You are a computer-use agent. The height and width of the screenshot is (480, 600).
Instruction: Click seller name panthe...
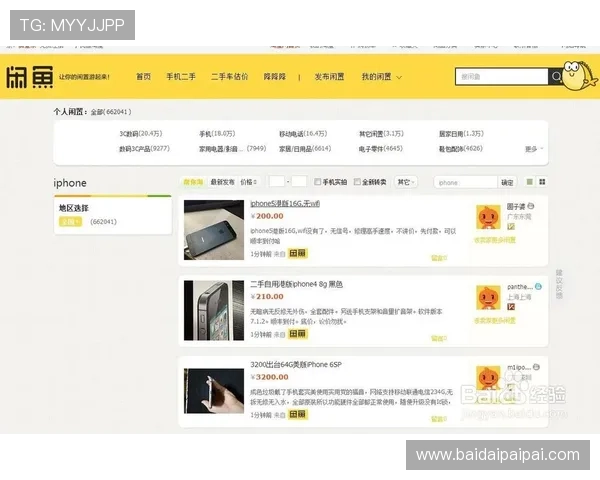click(x=520, y=287)
